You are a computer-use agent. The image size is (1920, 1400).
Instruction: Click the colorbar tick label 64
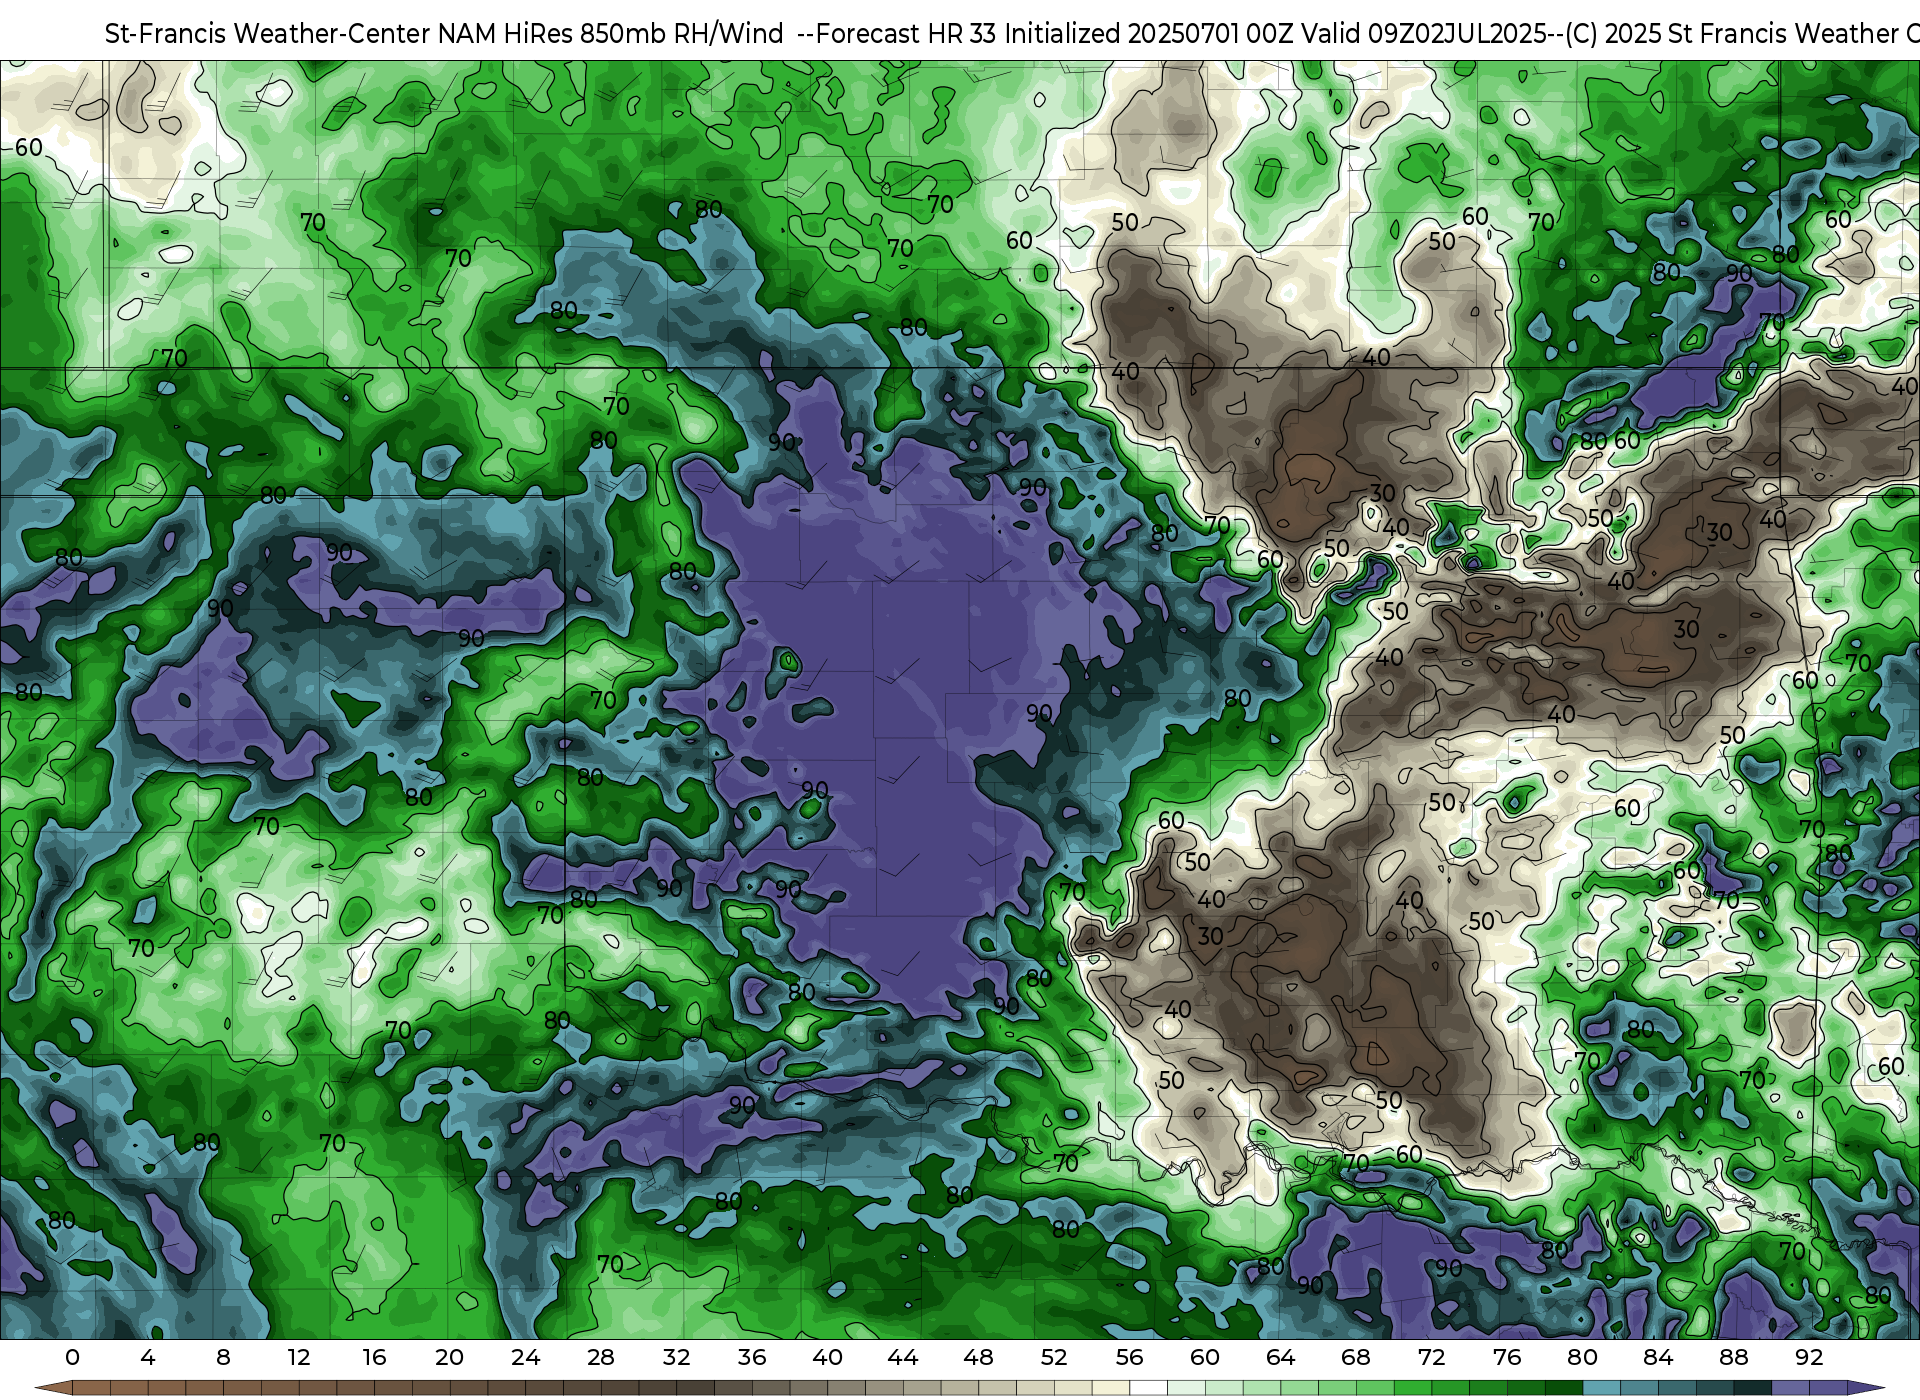tap(1280, 1357)
